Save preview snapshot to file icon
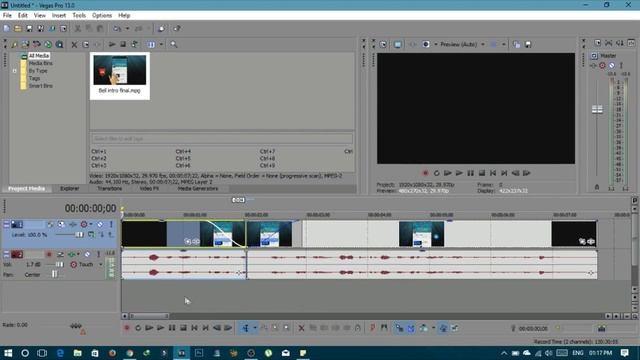Screen dimensions: 640x360 pyautogui.click(x=528, y=44)
